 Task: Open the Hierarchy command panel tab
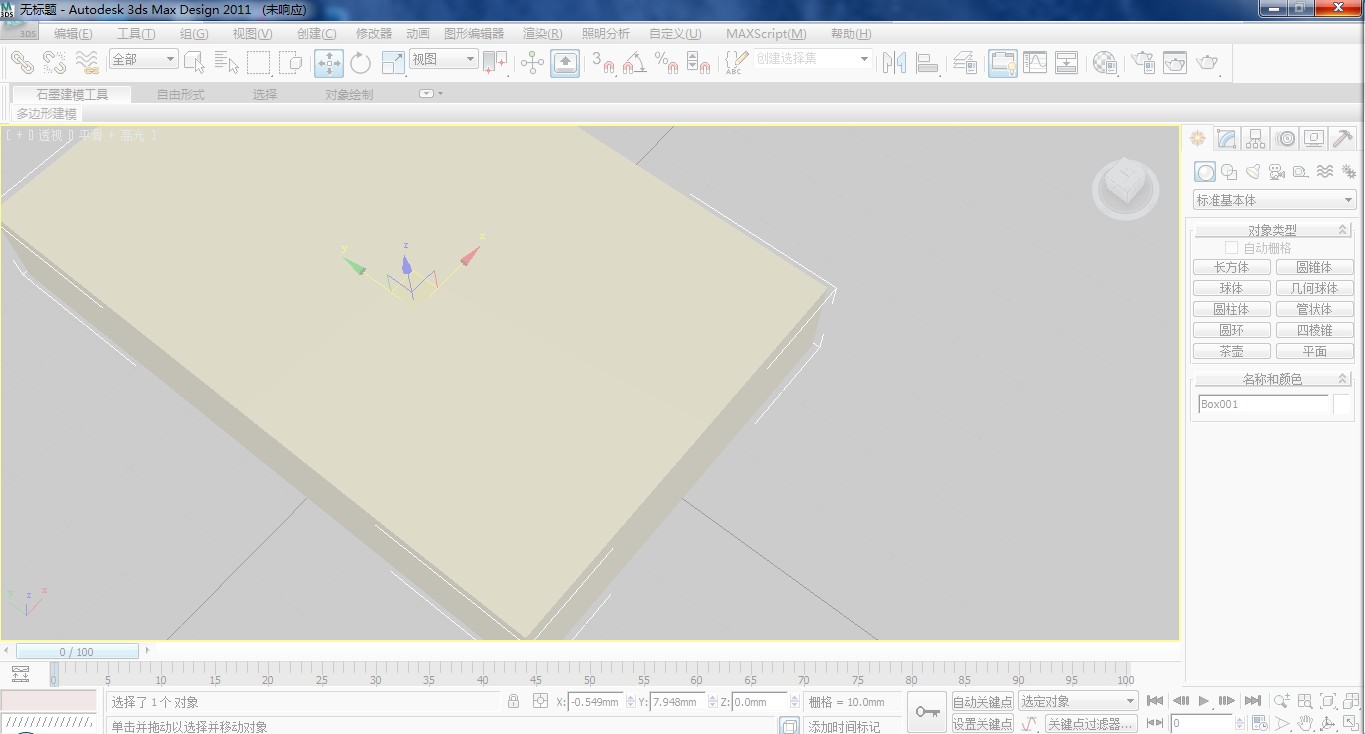[x=1256, y=139]
